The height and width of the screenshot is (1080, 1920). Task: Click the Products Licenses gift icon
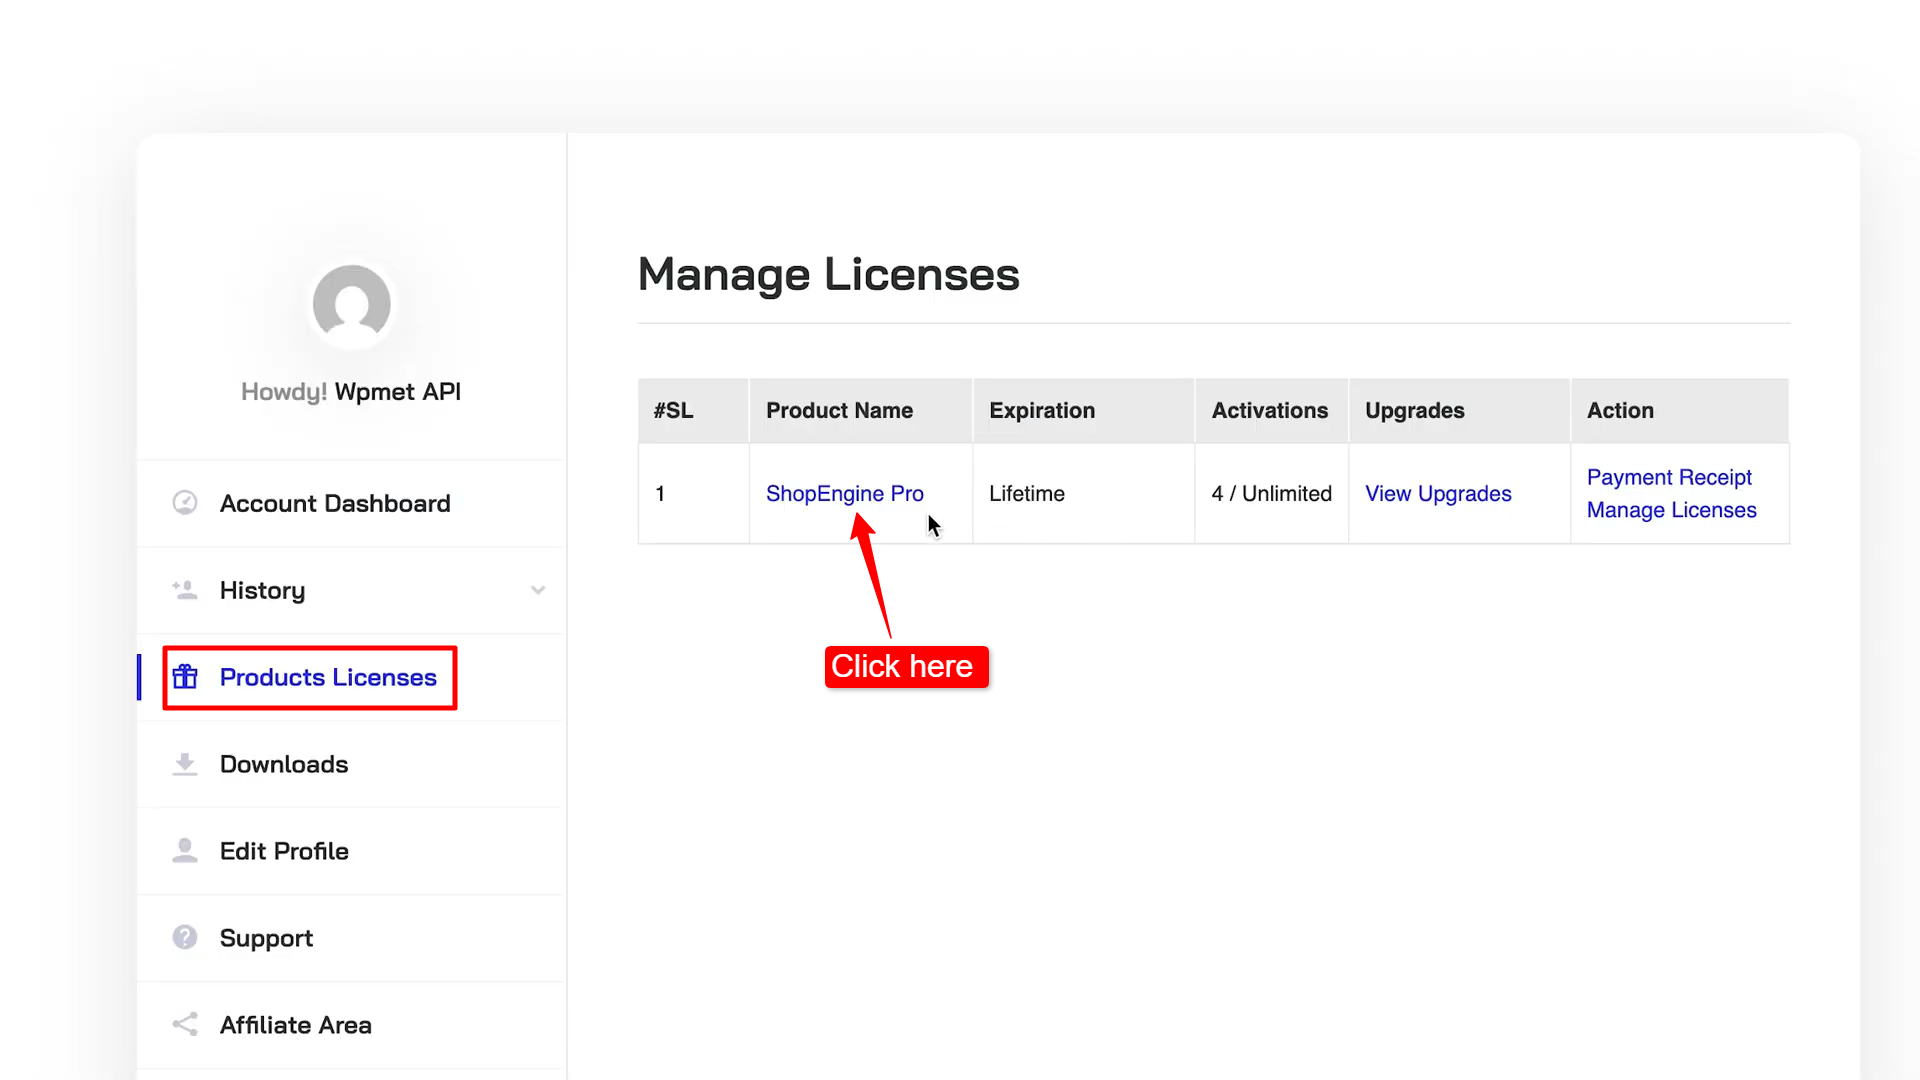pyautogui.click(x=185, y=677)
